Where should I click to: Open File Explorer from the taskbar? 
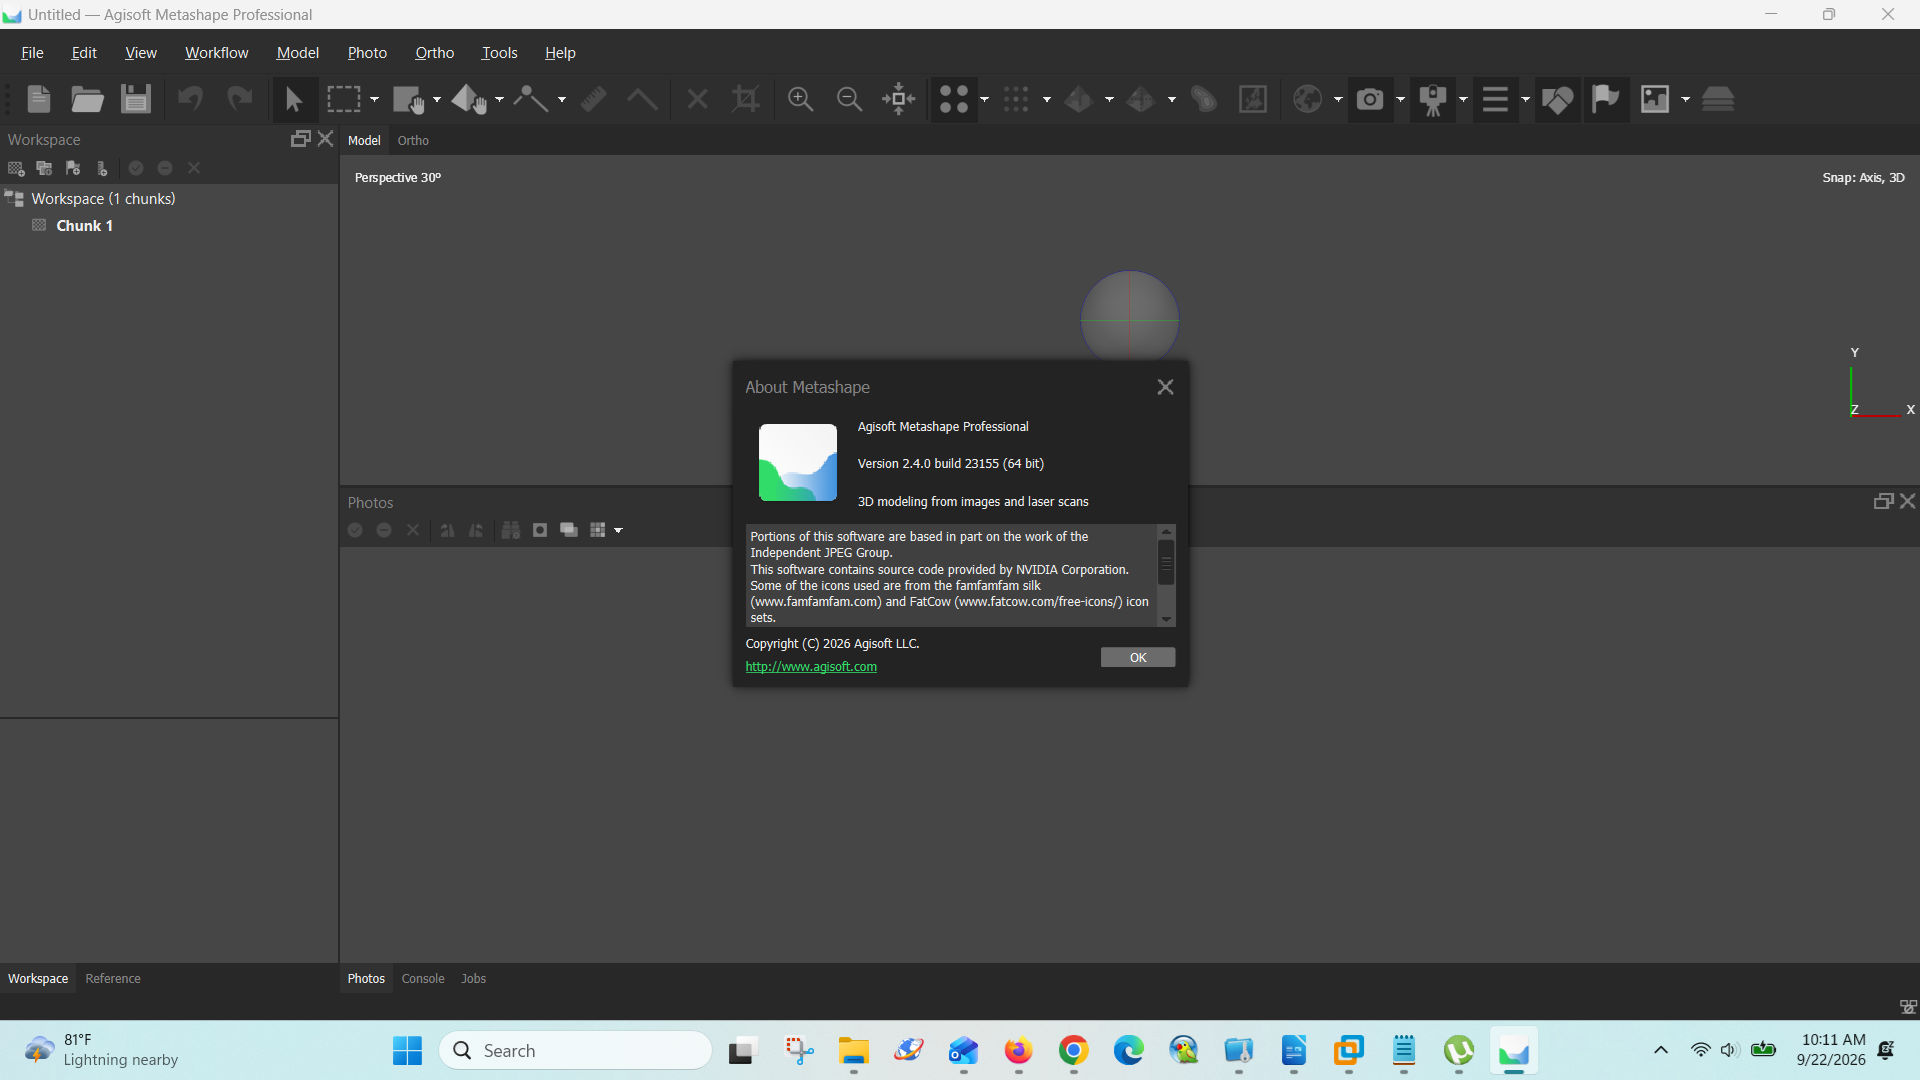(x=853, y=1051)
